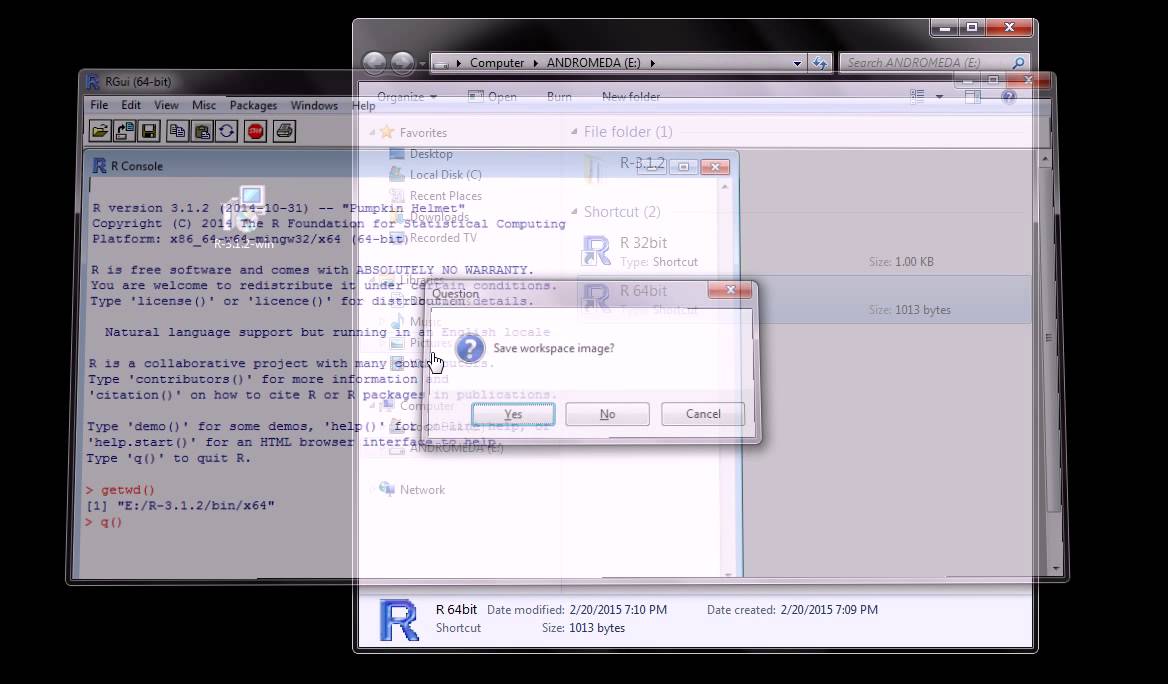Select Local Disk (C) in navigation pane
Viewport: 1168px width, 684px height.
tap(445, 174)
